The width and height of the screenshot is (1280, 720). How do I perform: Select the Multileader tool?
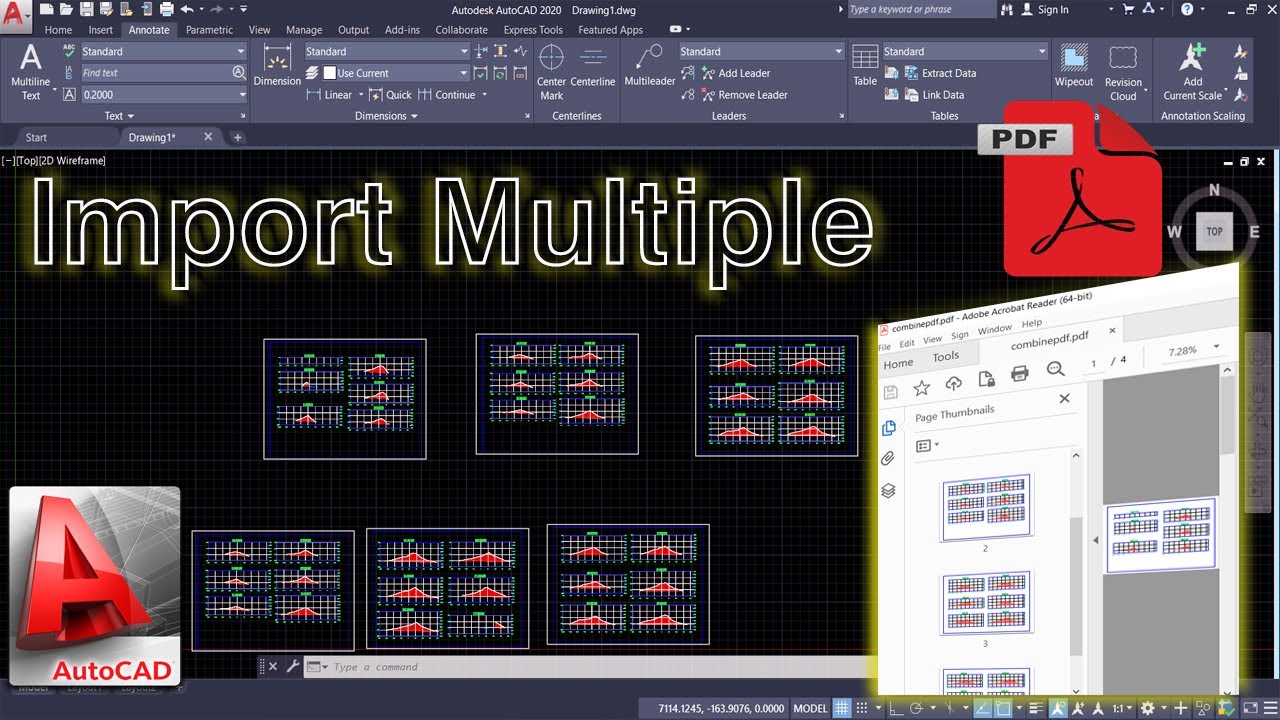pos(650,67)
